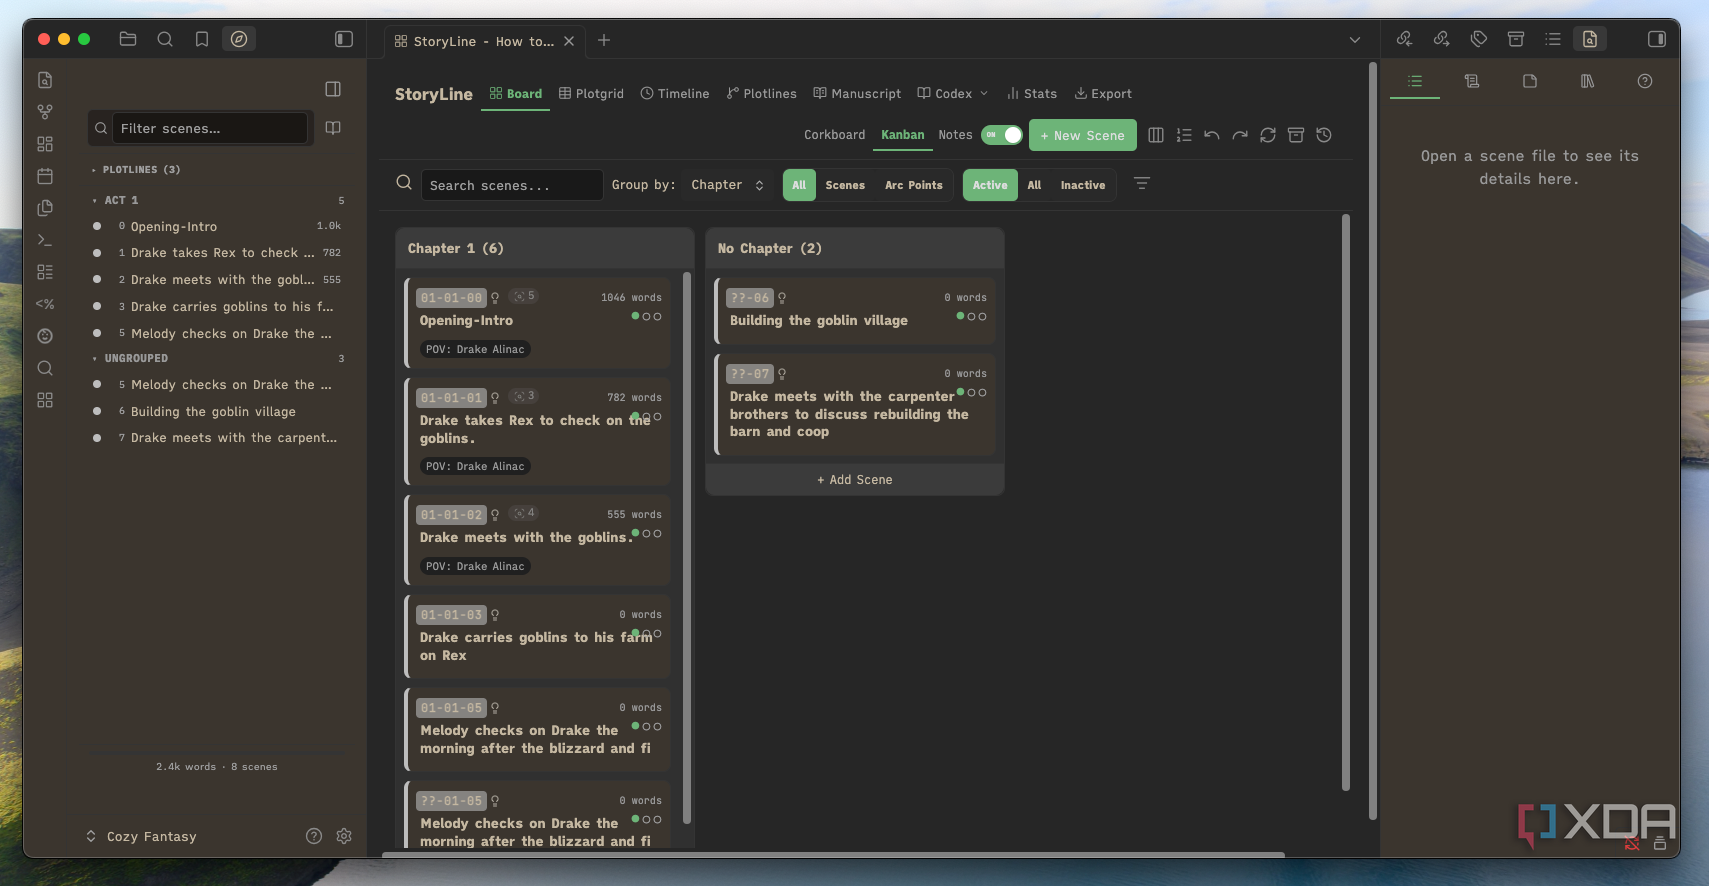The width and height of the screenshot is (1709, 886).
Task: Switch to the Timeline tab
Action: click(675, 94)
